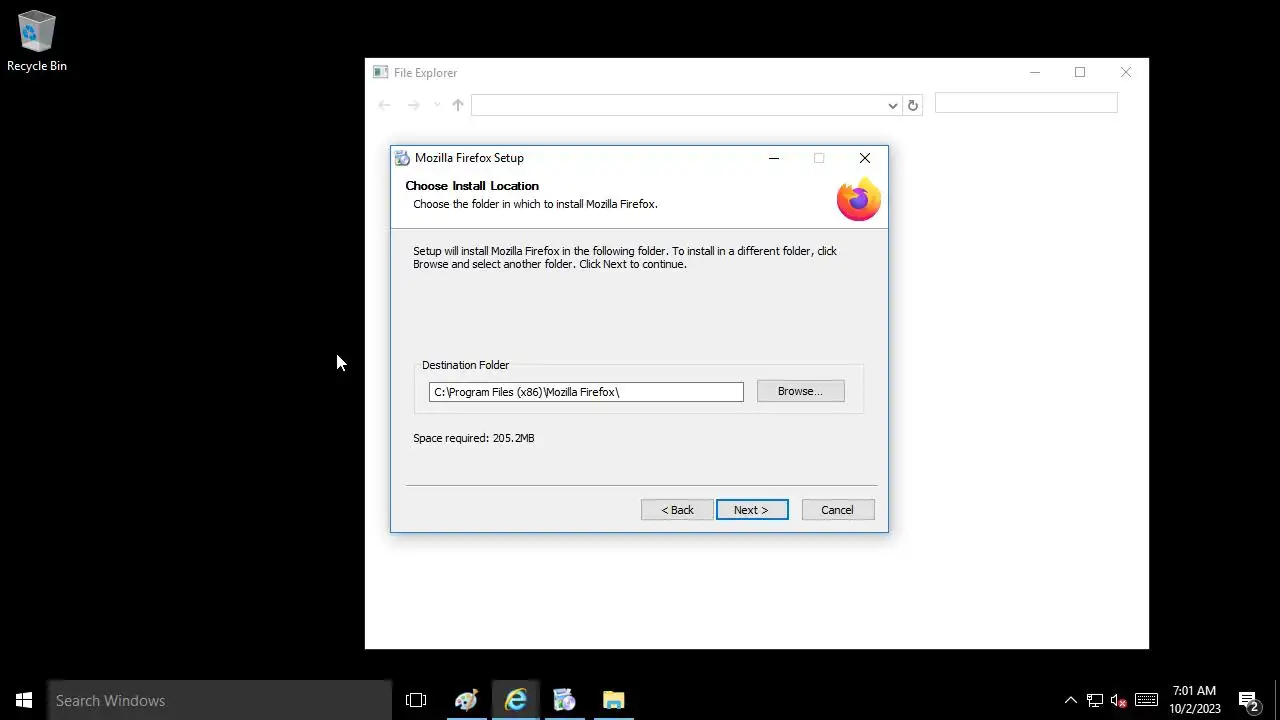Click the paint-style app icon on taskbar
The width and height of the screenshot is (1280, 720).
click(466, 700)
